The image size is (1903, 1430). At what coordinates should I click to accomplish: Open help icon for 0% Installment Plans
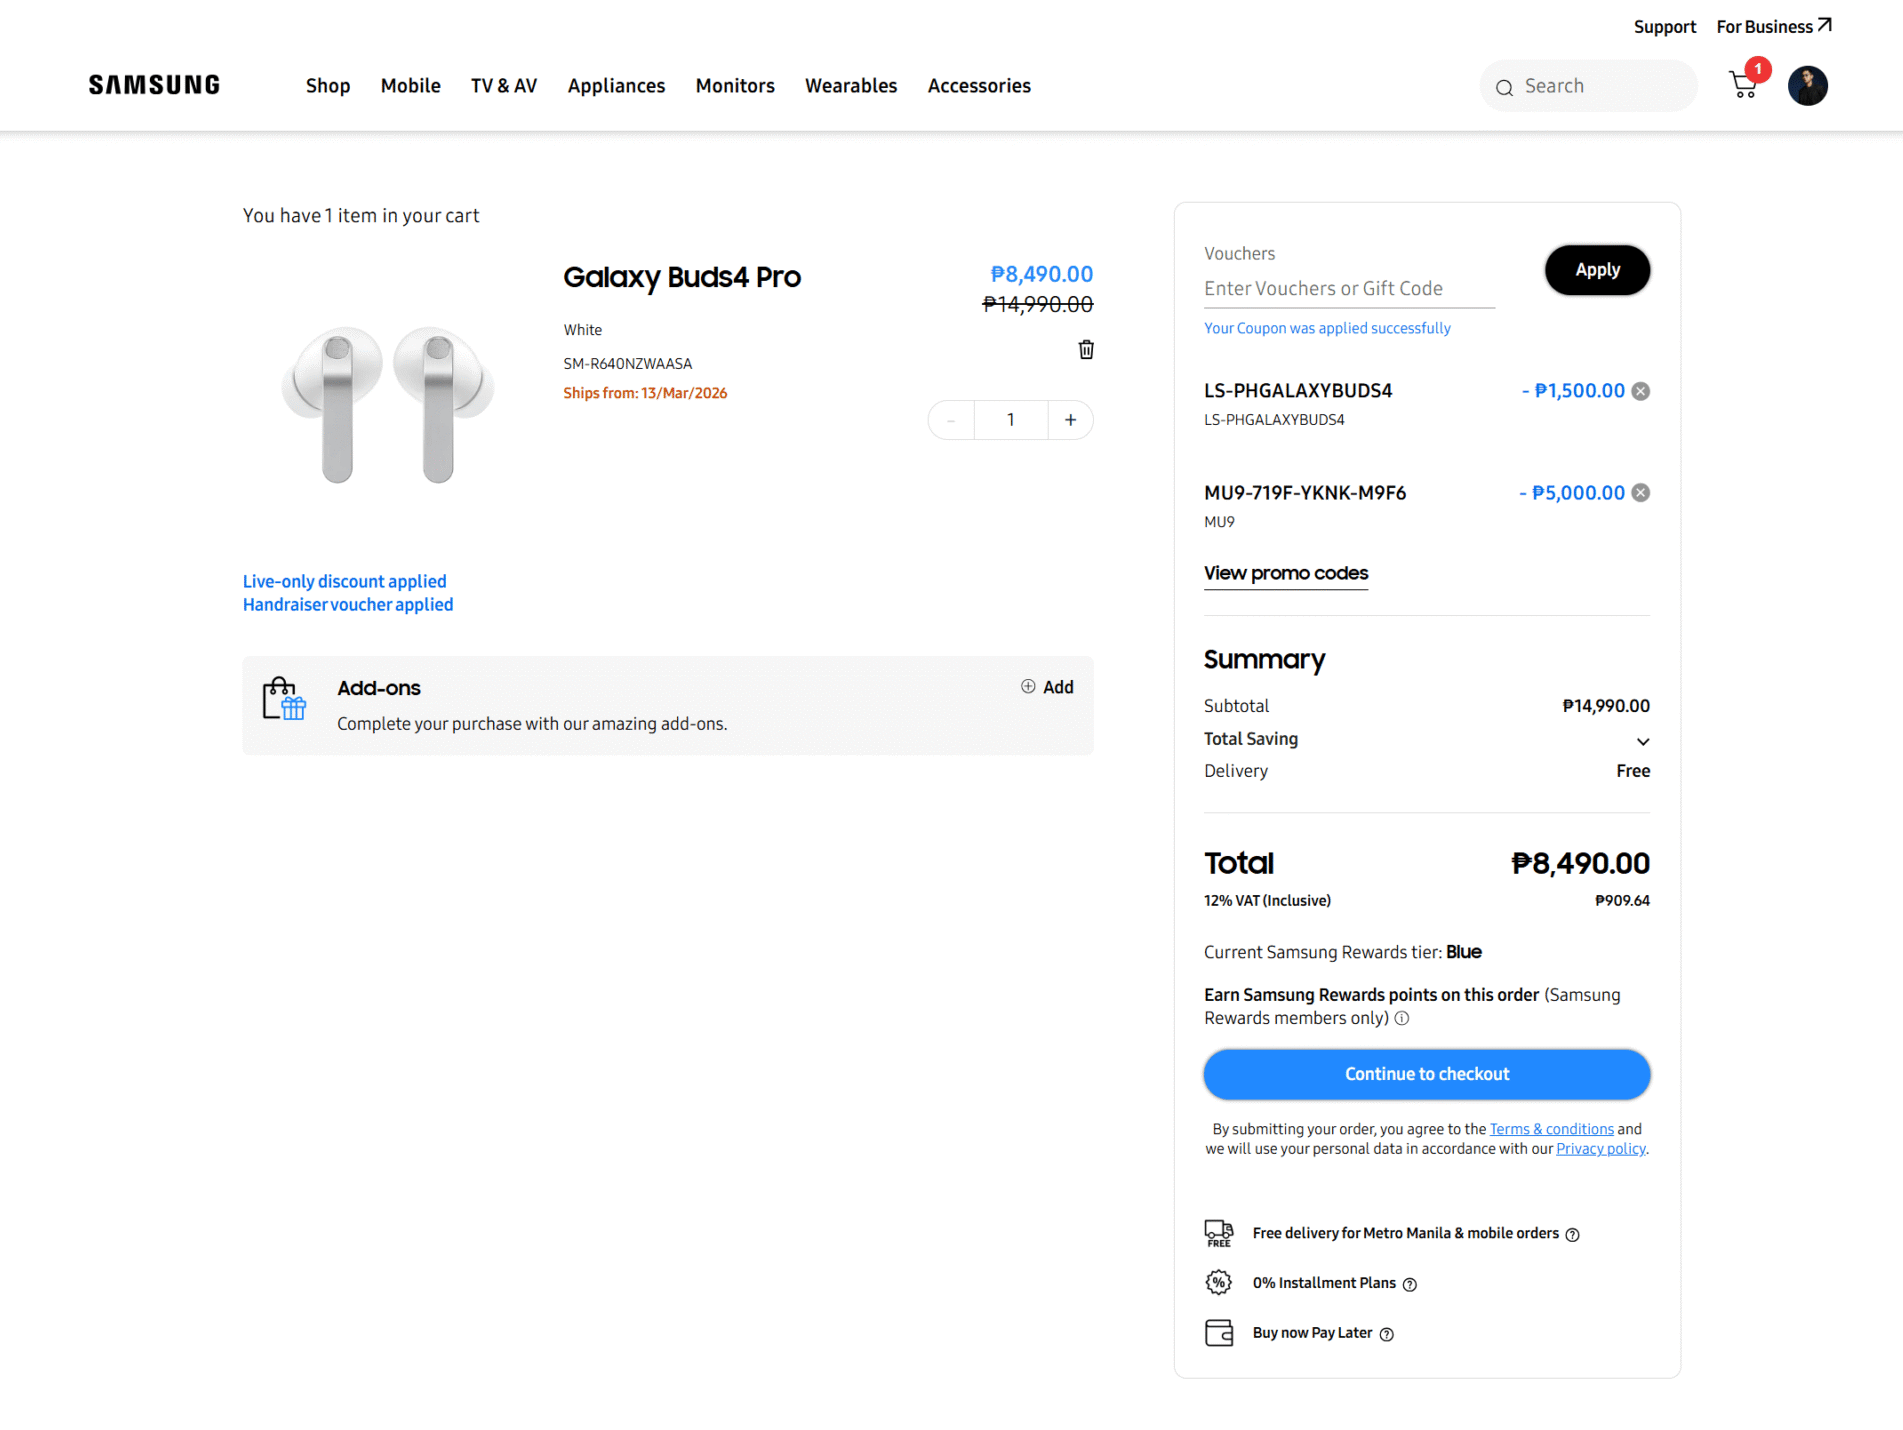click(x=1410, y=1284)
